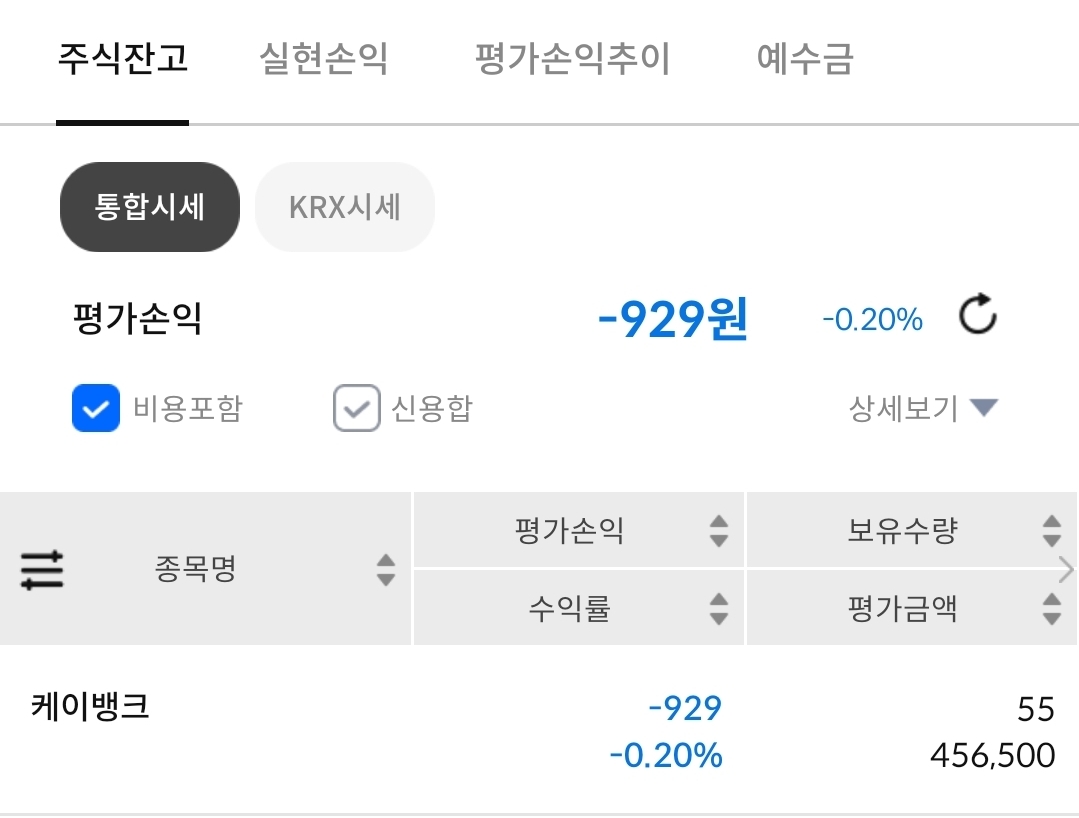
Task: Go to the 예수금 tab
Action: coord(805,60)
